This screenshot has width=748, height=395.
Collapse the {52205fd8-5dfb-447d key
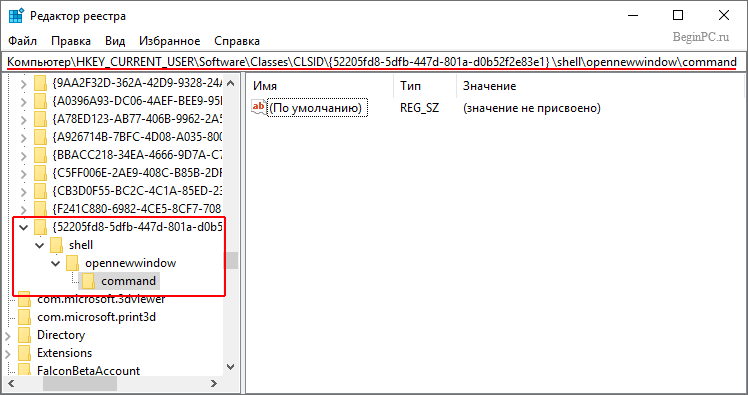tap(23, 228)
